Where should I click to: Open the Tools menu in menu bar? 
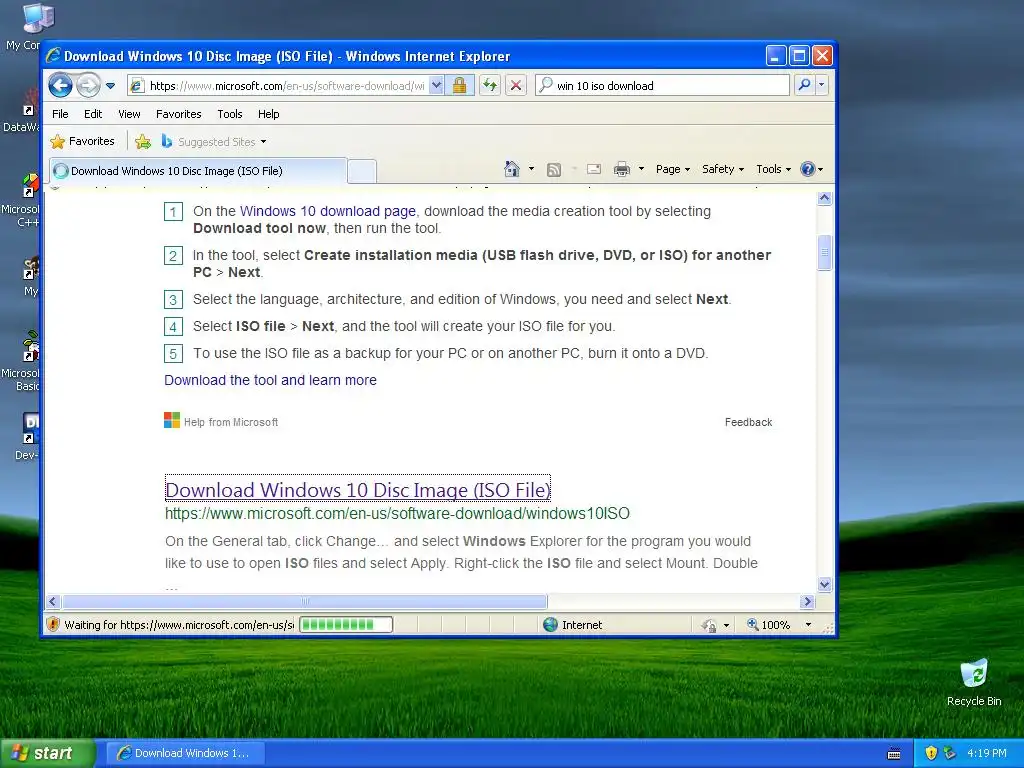[x=230, y=114]
